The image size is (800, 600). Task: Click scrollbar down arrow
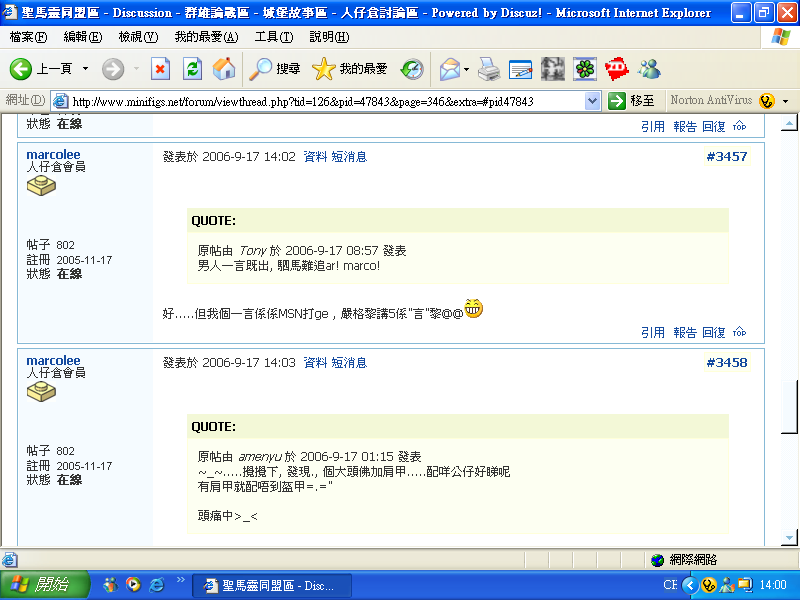point(789,537)
